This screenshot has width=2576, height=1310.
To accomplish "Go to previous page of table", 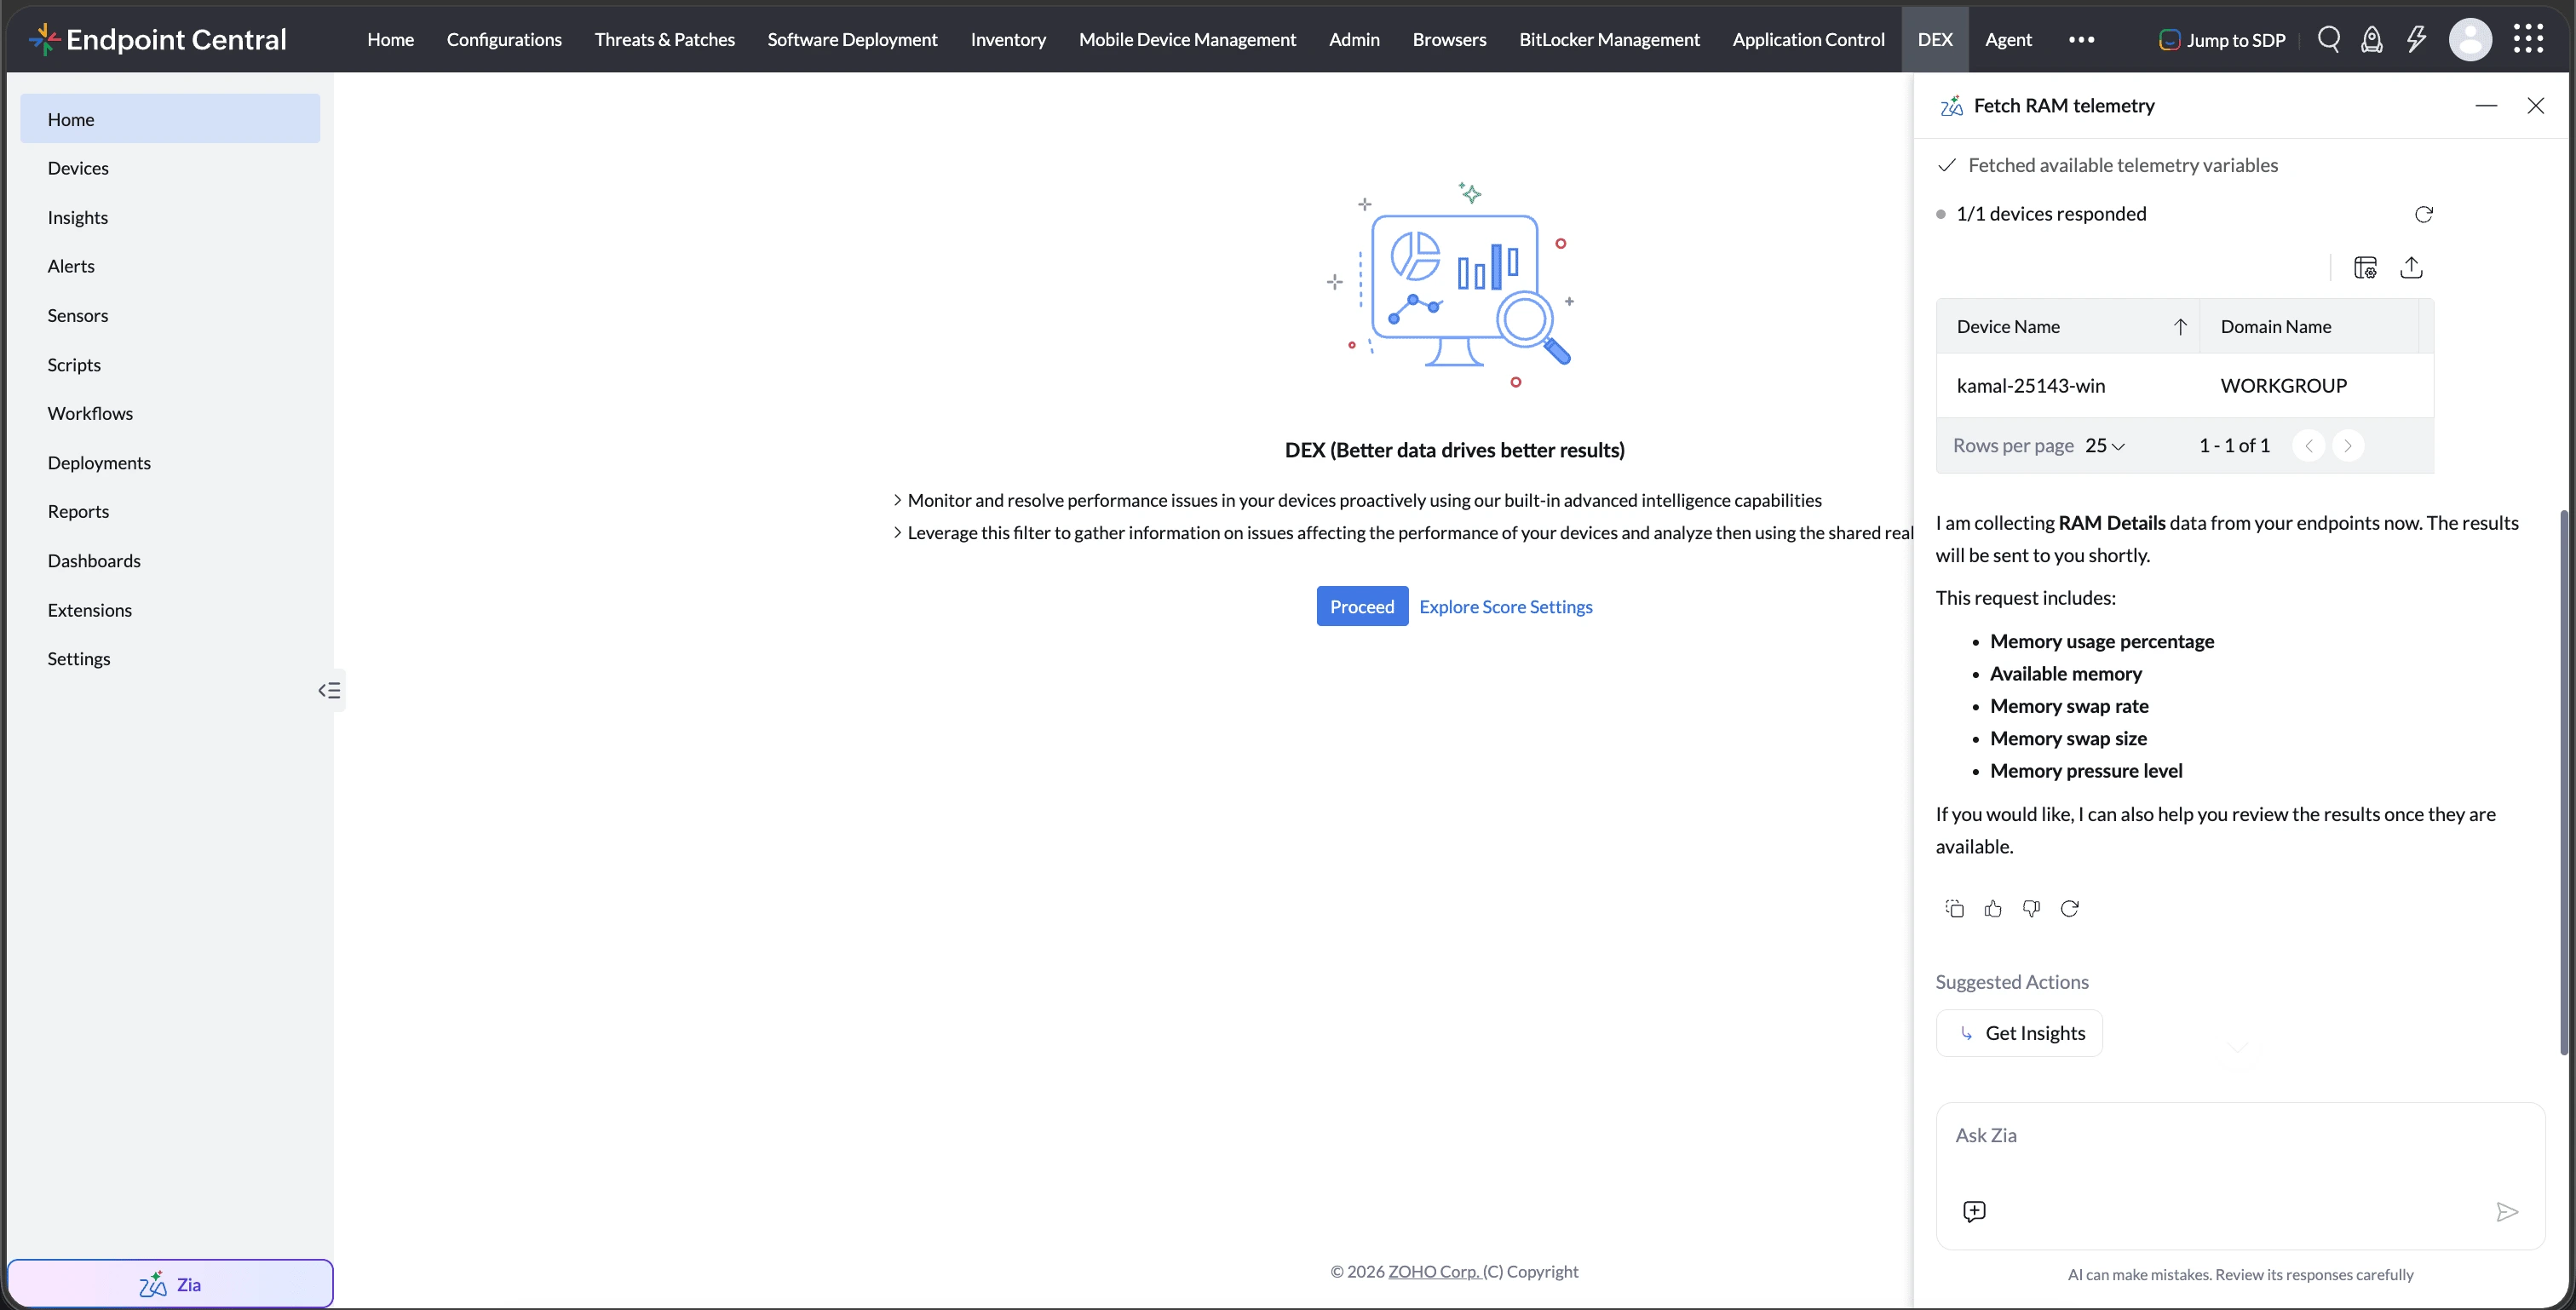I will point(2308,445).
